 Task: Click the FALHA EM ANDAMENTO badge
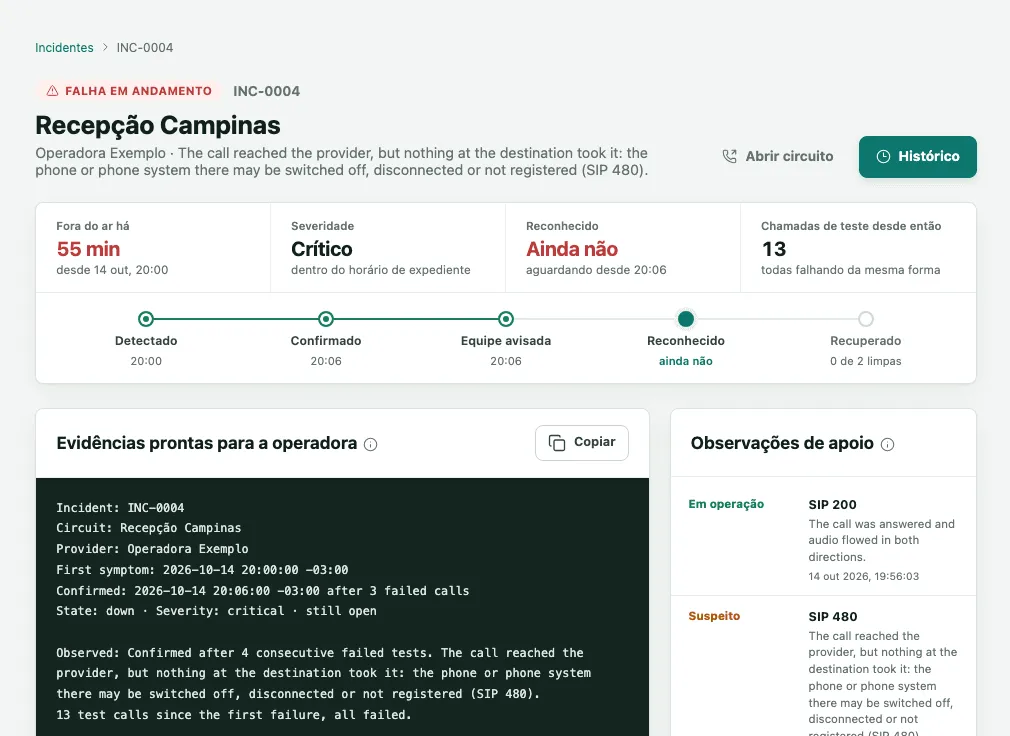128,91
